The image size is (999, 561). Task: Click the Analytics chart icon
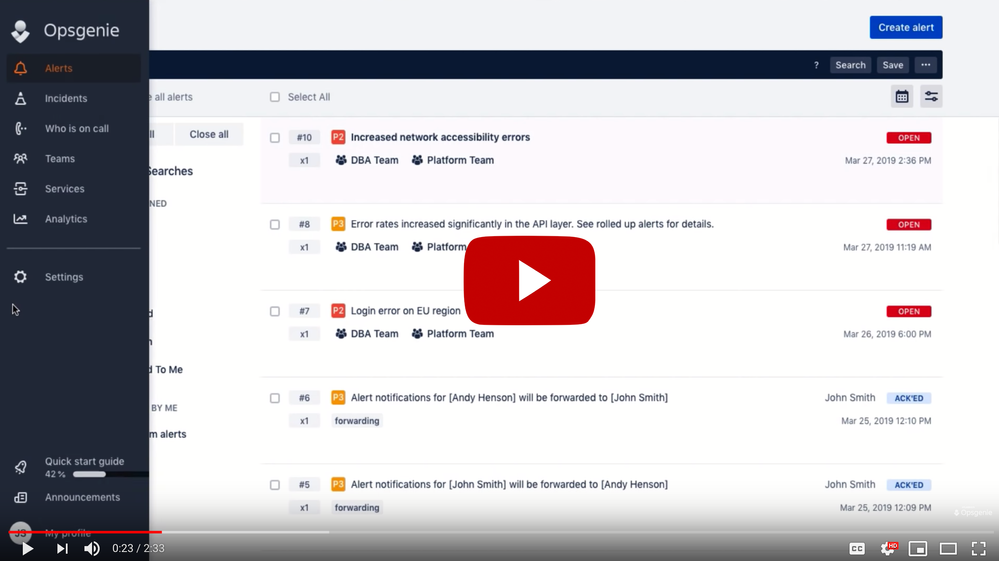click(x=20, y=219)
